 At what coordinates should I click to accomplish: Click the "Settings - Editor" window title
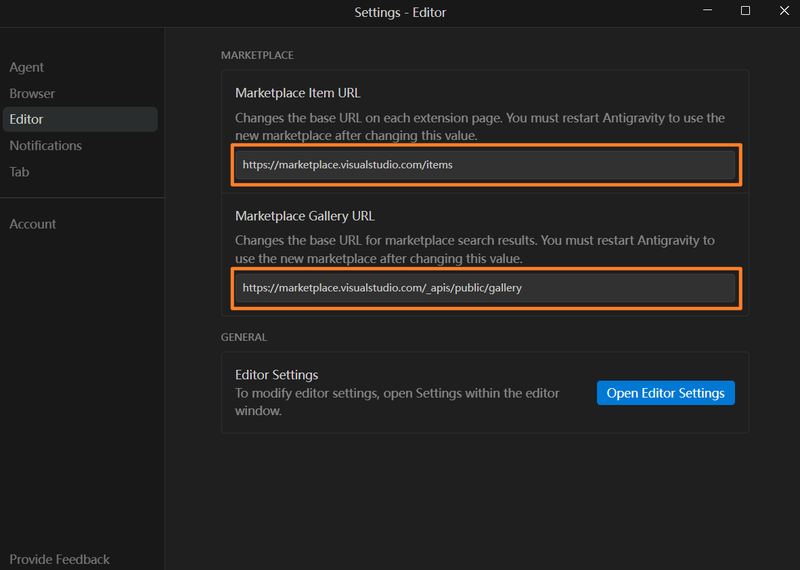coord(400,12)
